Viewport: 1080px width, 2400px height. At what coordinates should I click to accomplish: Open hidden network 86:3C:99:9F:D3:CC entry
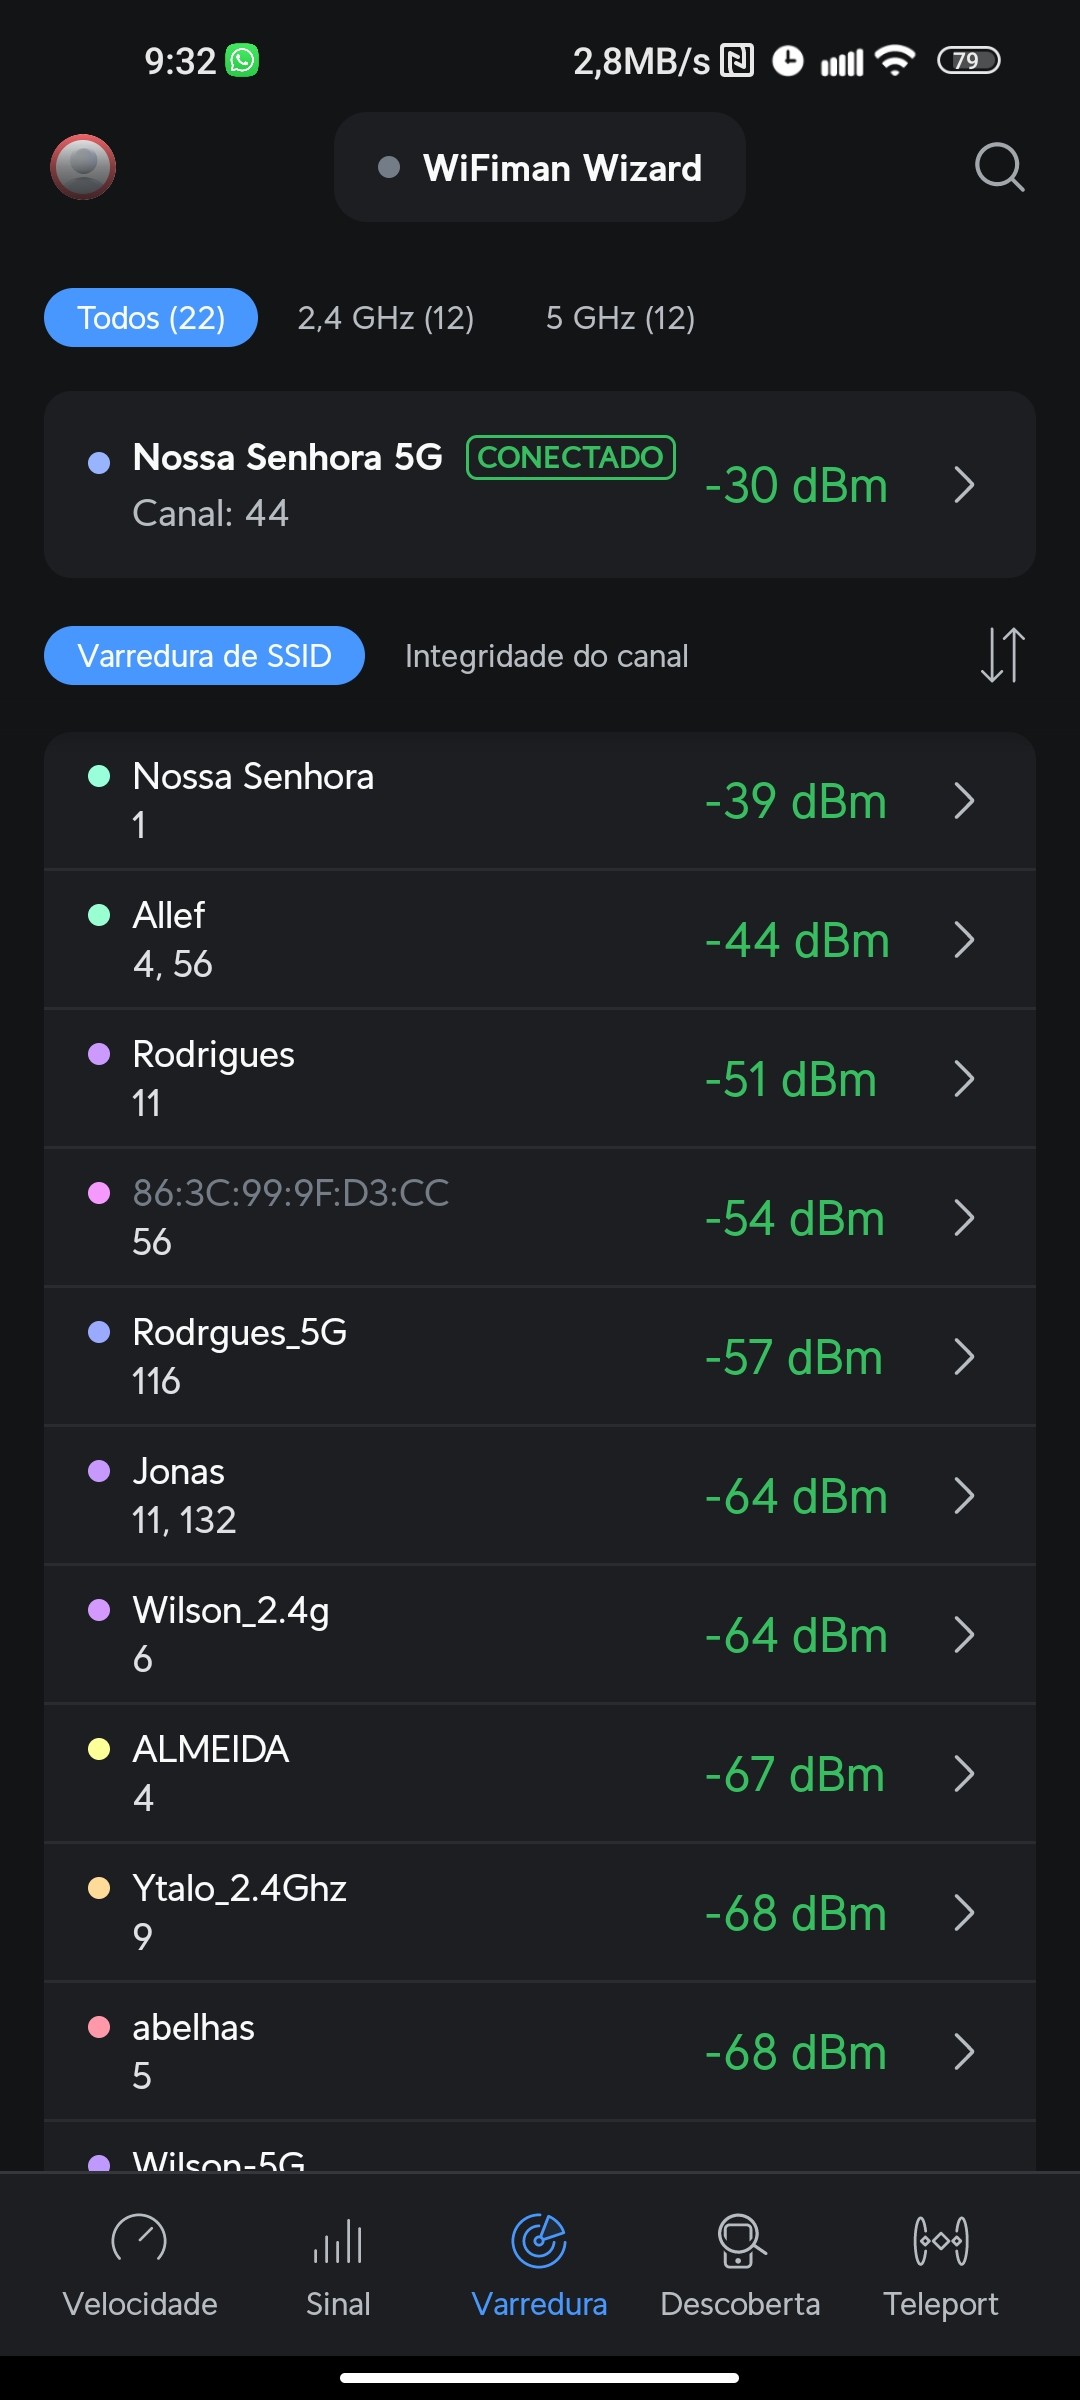coord(500,1217)
